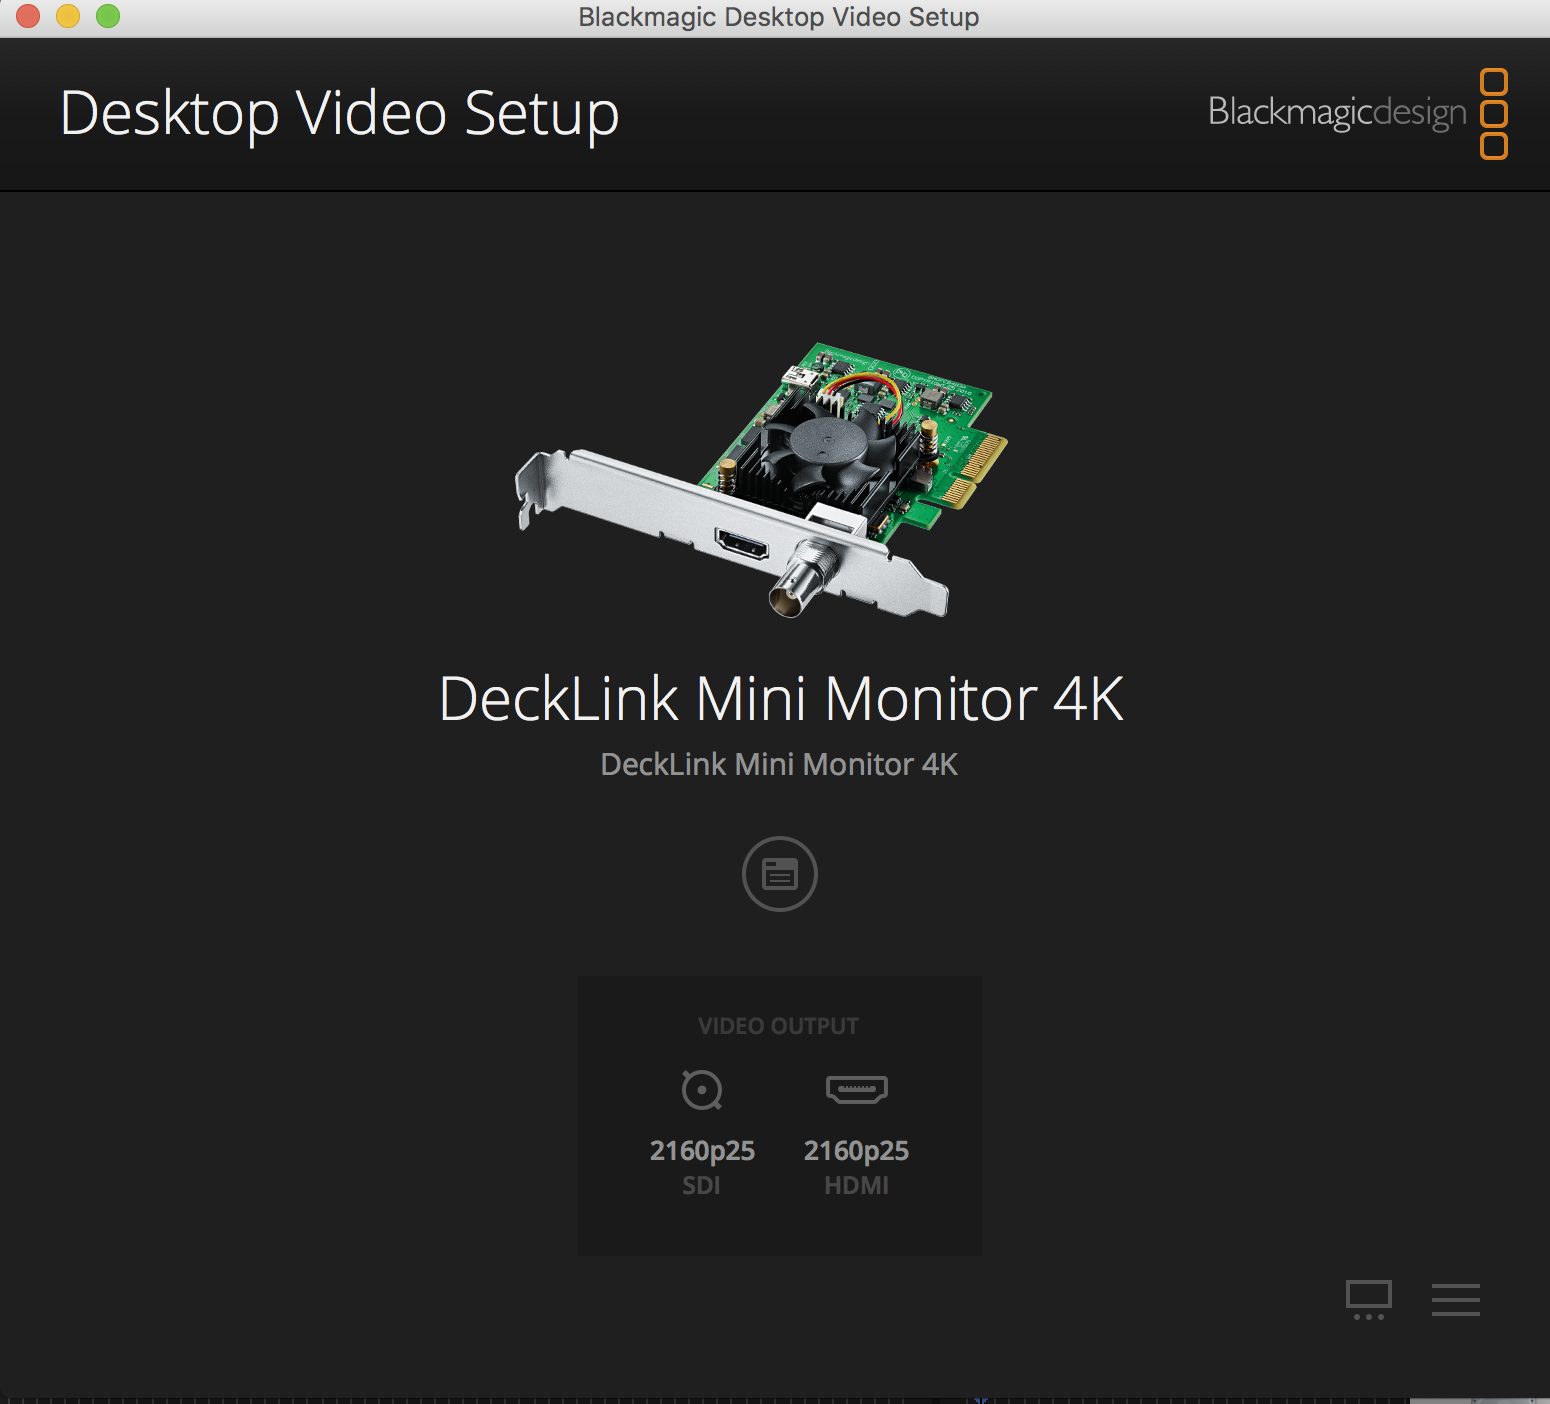Click the HDMI label
The height and width of the screenshot is (1404, 1550).
pyautogui.click(x=857, y=1186)
